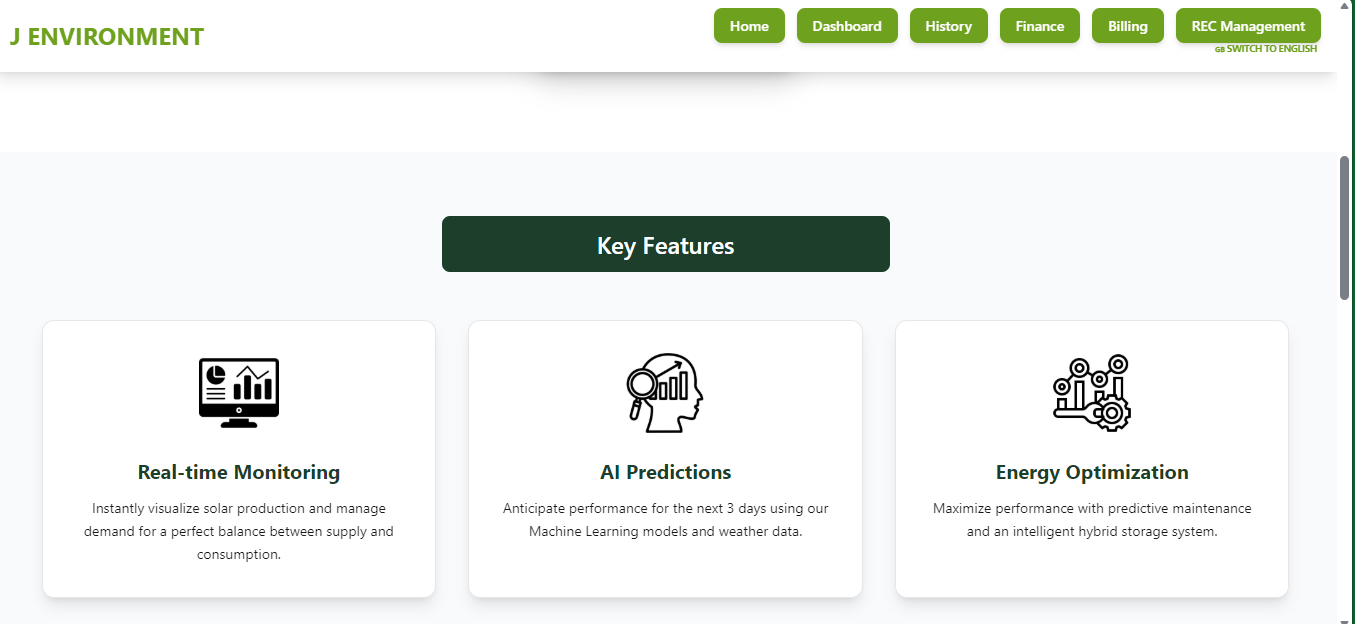Screen dimensions: 1355x624
Task: Click the Real-time Monitoring dashboard screen icon
Action: (x=239, y=393)
